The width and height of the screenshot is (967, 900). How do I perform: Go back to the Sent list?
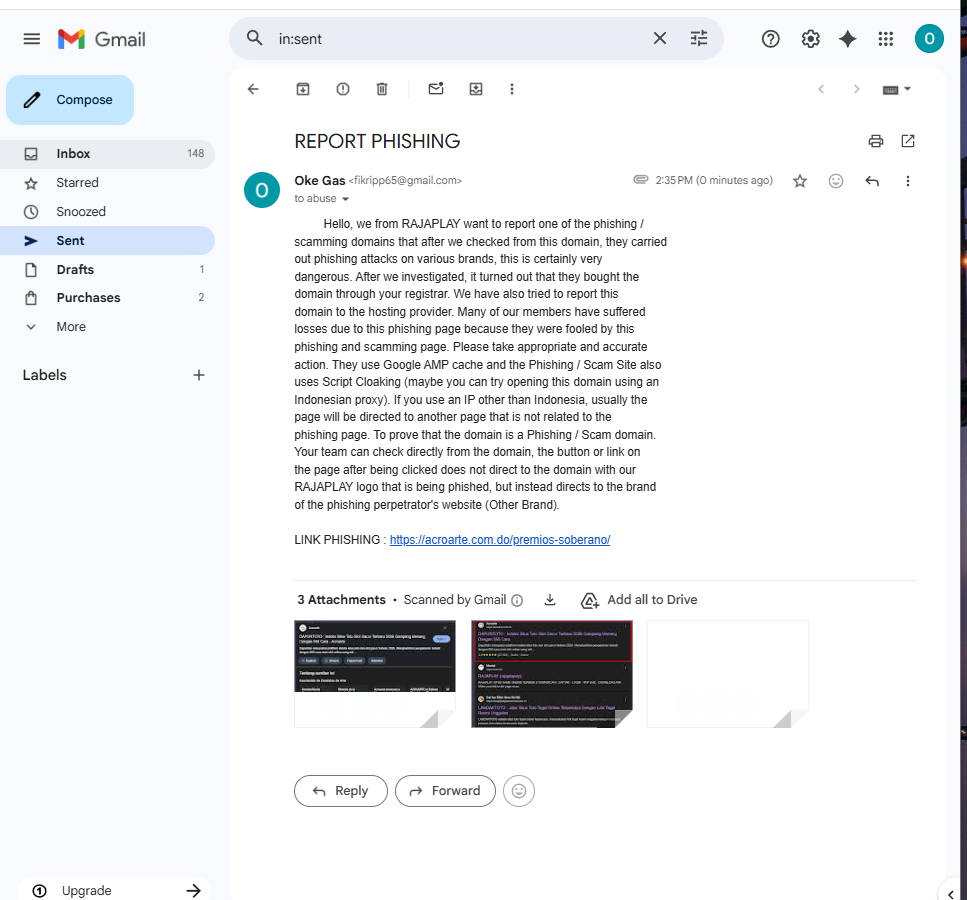point(253,89)
